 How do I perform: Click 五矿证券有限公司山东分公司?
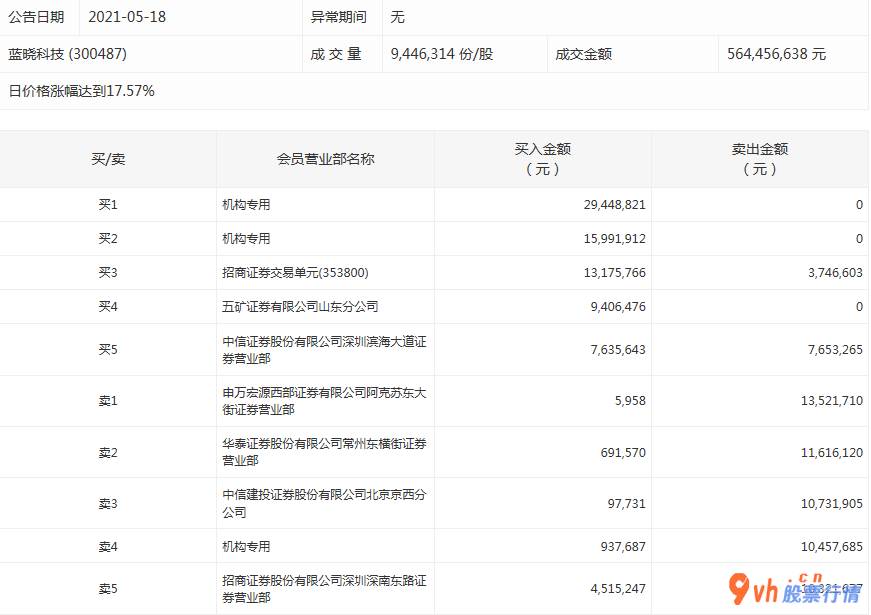[300, 307]
